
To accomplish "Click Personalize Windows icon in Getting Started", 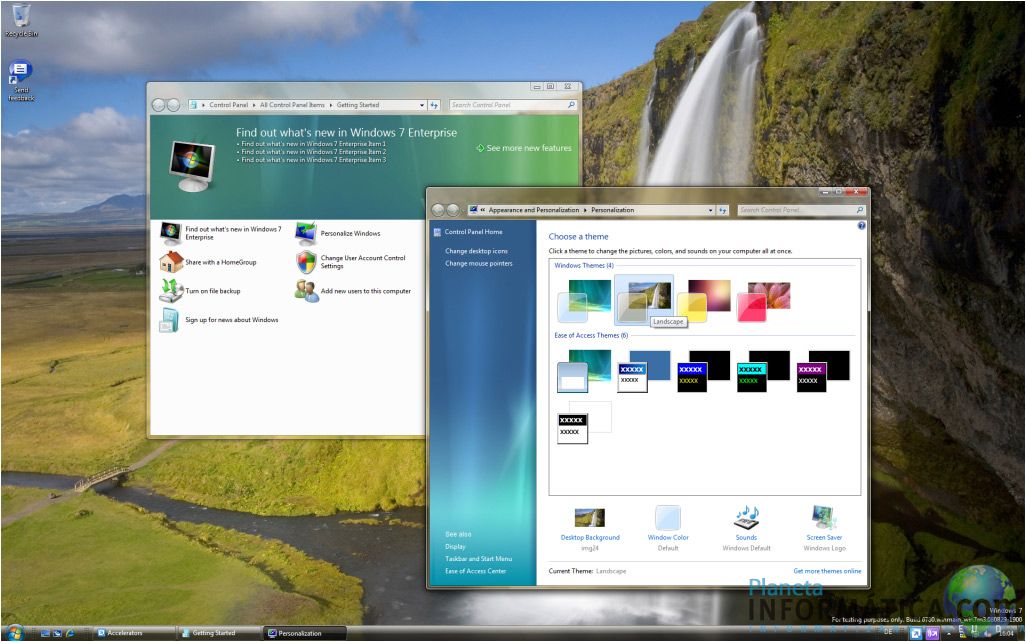I will (x=306, y=233).
